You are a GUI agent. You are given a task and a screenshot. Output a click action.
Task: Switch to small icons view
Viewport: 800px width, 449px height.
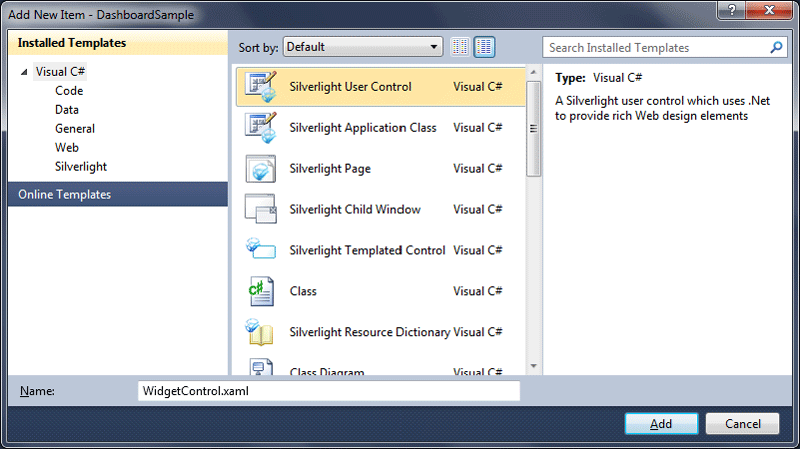(460, 47)
